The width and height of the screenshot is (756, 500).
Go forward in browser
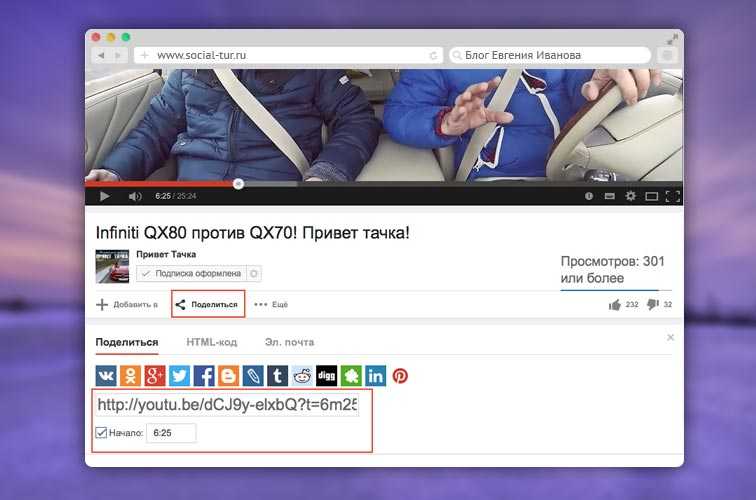point(119,55)
